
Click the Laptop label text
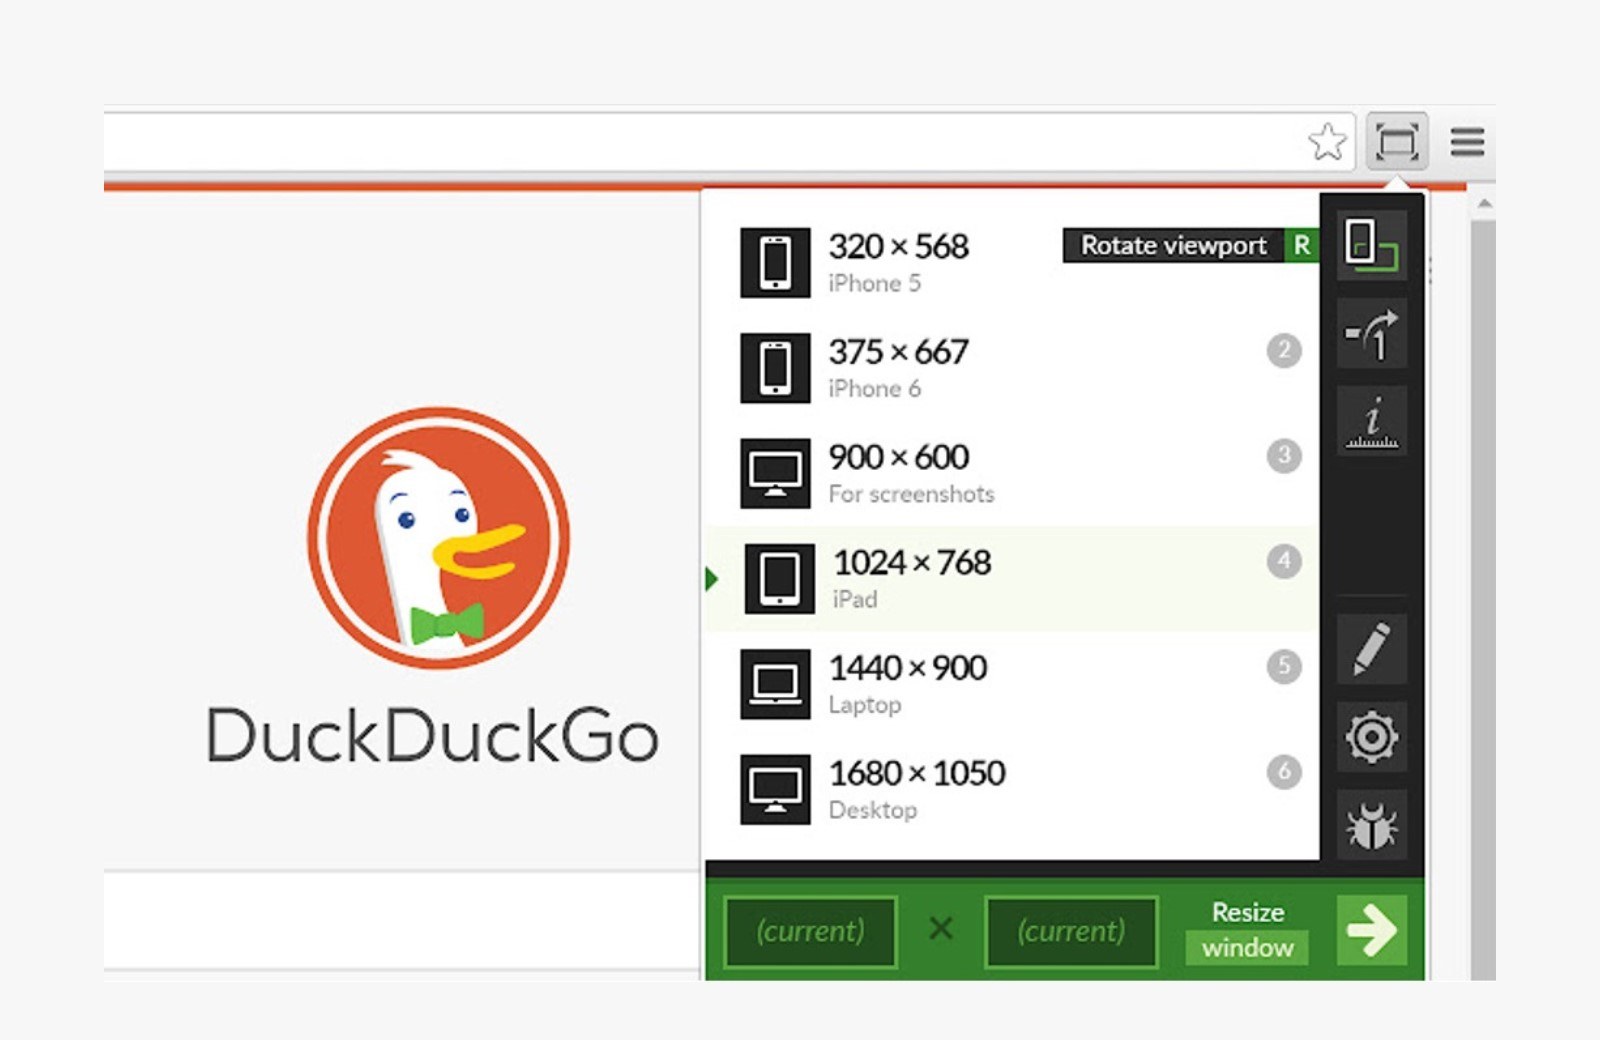(865, 705)
